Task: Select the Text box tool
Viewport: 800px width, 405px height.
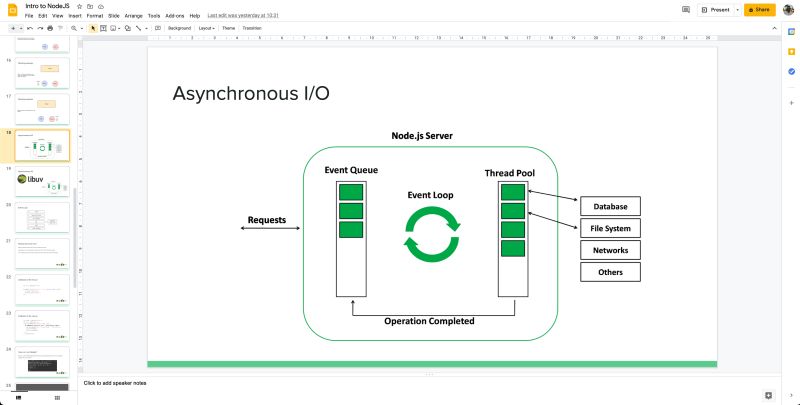Action: pos(103,28)
